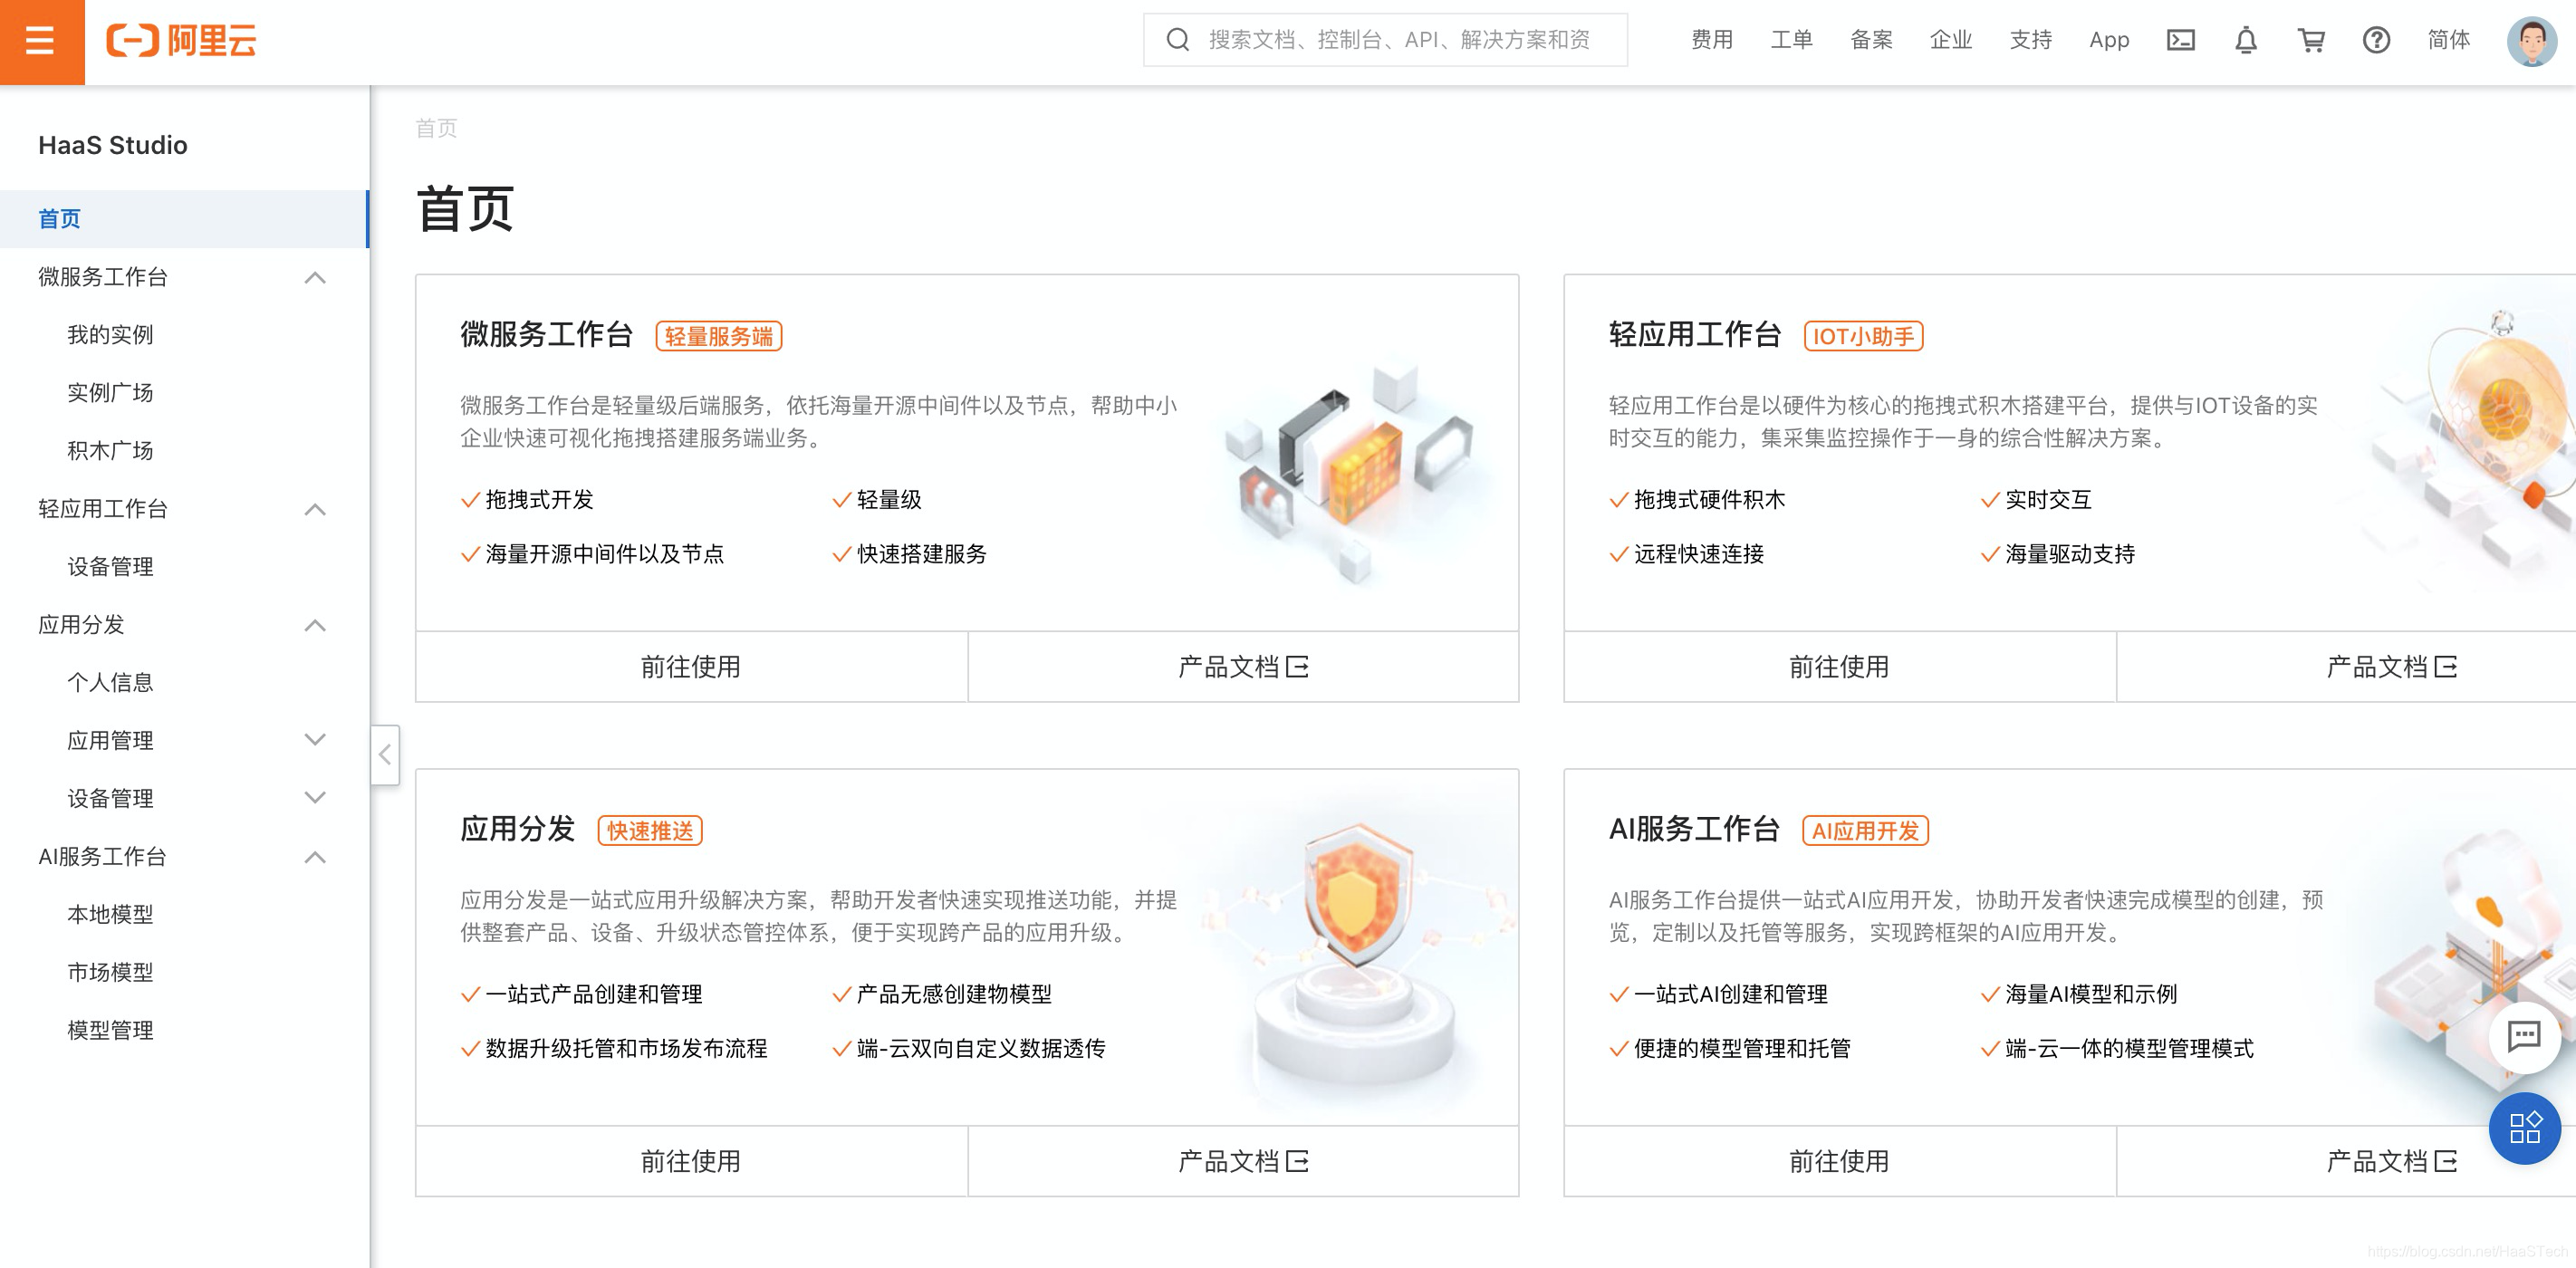Click the 端-云双向自定义数据透传 feature text
Viewport: 2576px width, 1268px height.
tap(981, 1048)
